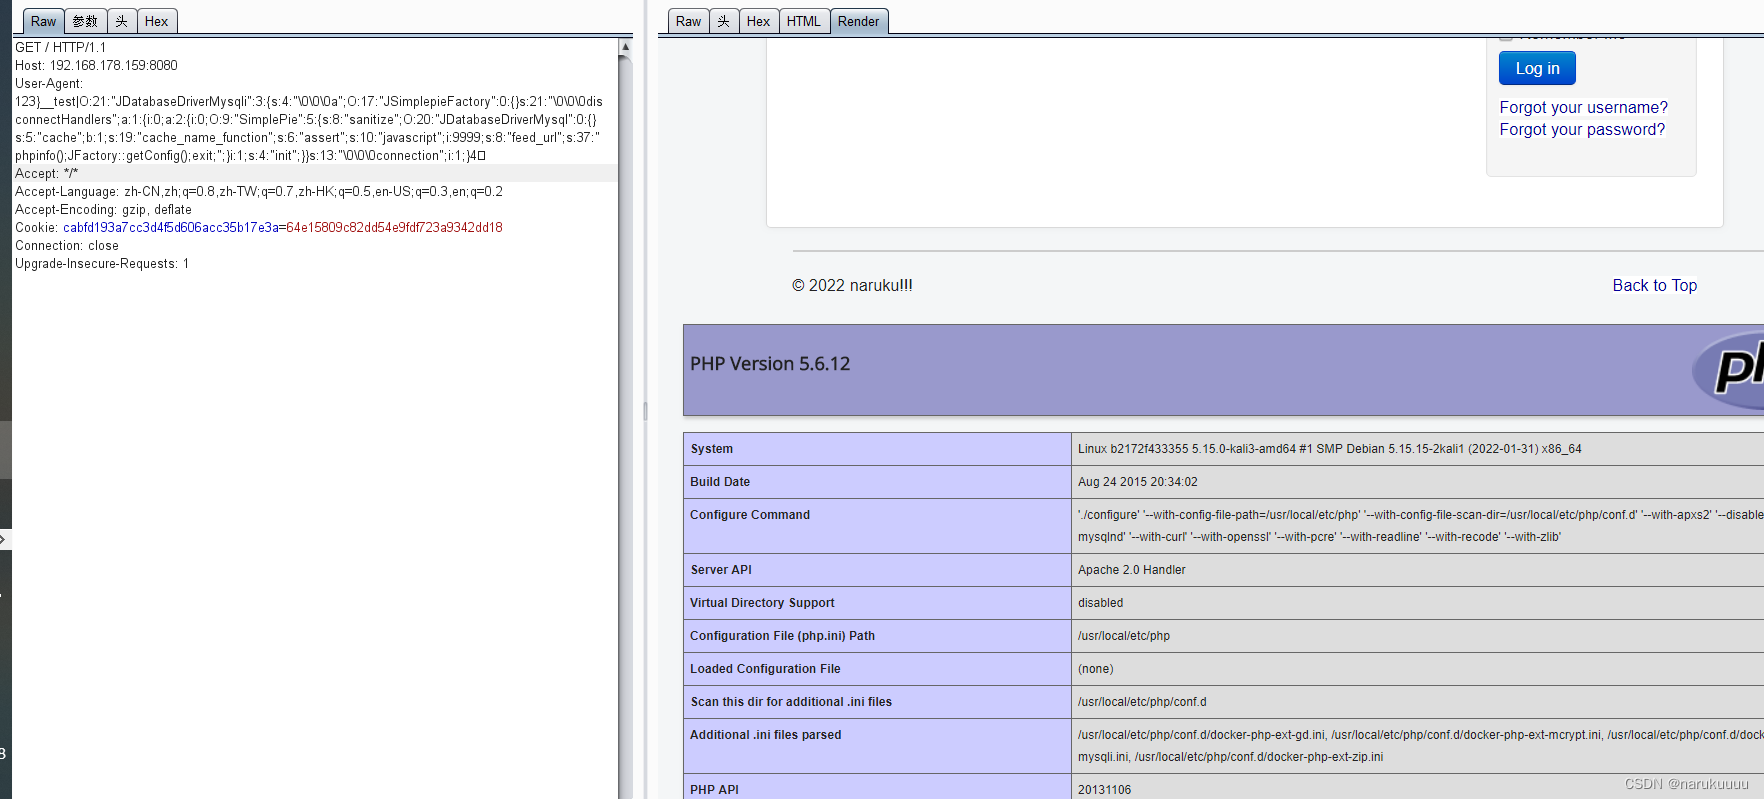Click the chevron on the far left edge
This screenshot has height=799, width=1764.
point(4,540)
